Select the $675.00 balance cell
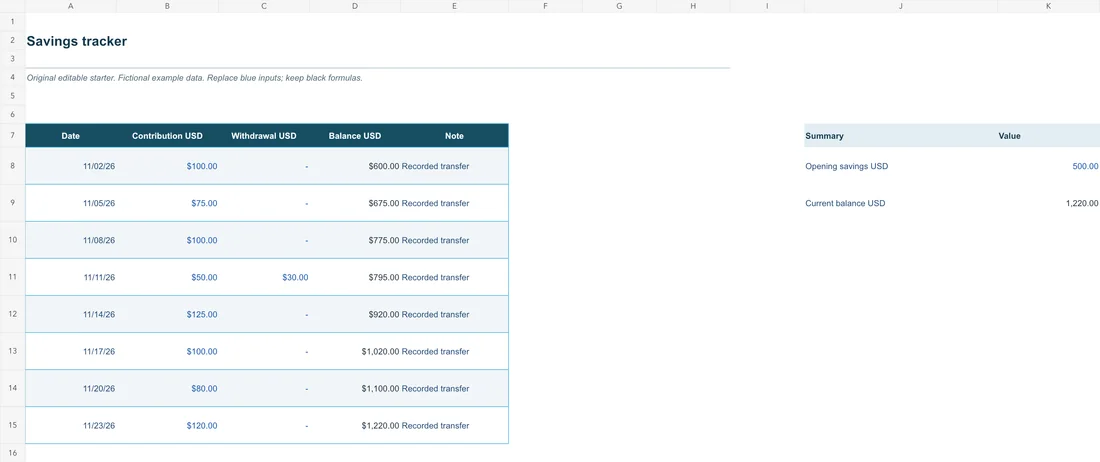Image resolution: width=1100 pixels, height=462 pixels. coord(355,203)
